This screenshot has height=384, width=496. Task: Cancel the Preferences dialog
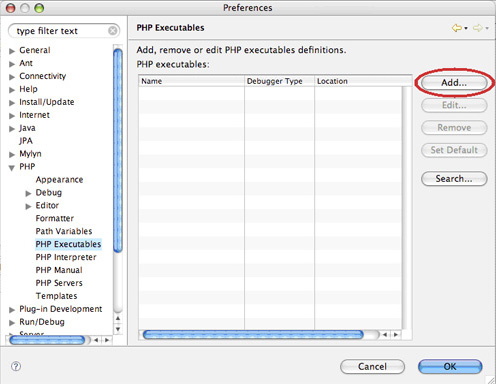[x=372, y=367]
